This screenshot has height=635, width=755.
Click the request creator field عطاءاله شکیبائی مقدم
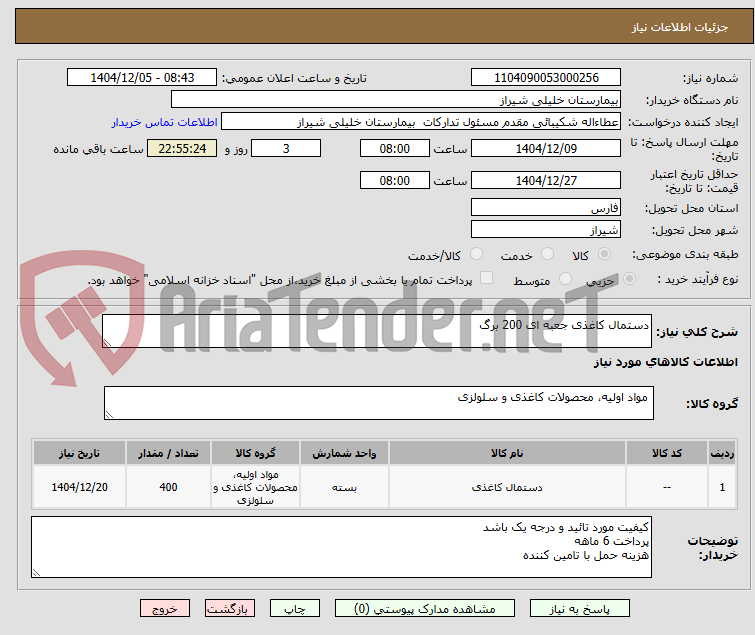click(421, 122)
